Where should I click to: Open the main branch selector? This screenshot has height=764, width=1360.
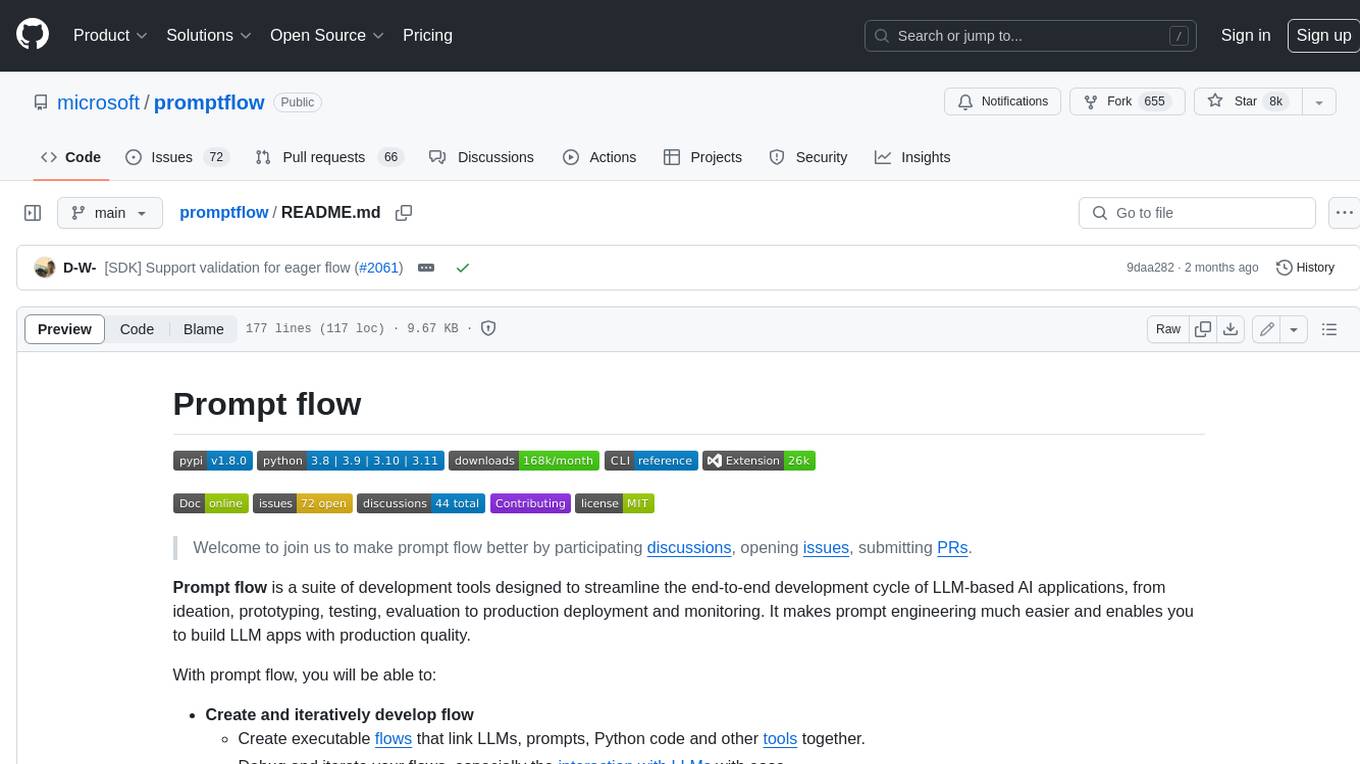pos(109,213)
